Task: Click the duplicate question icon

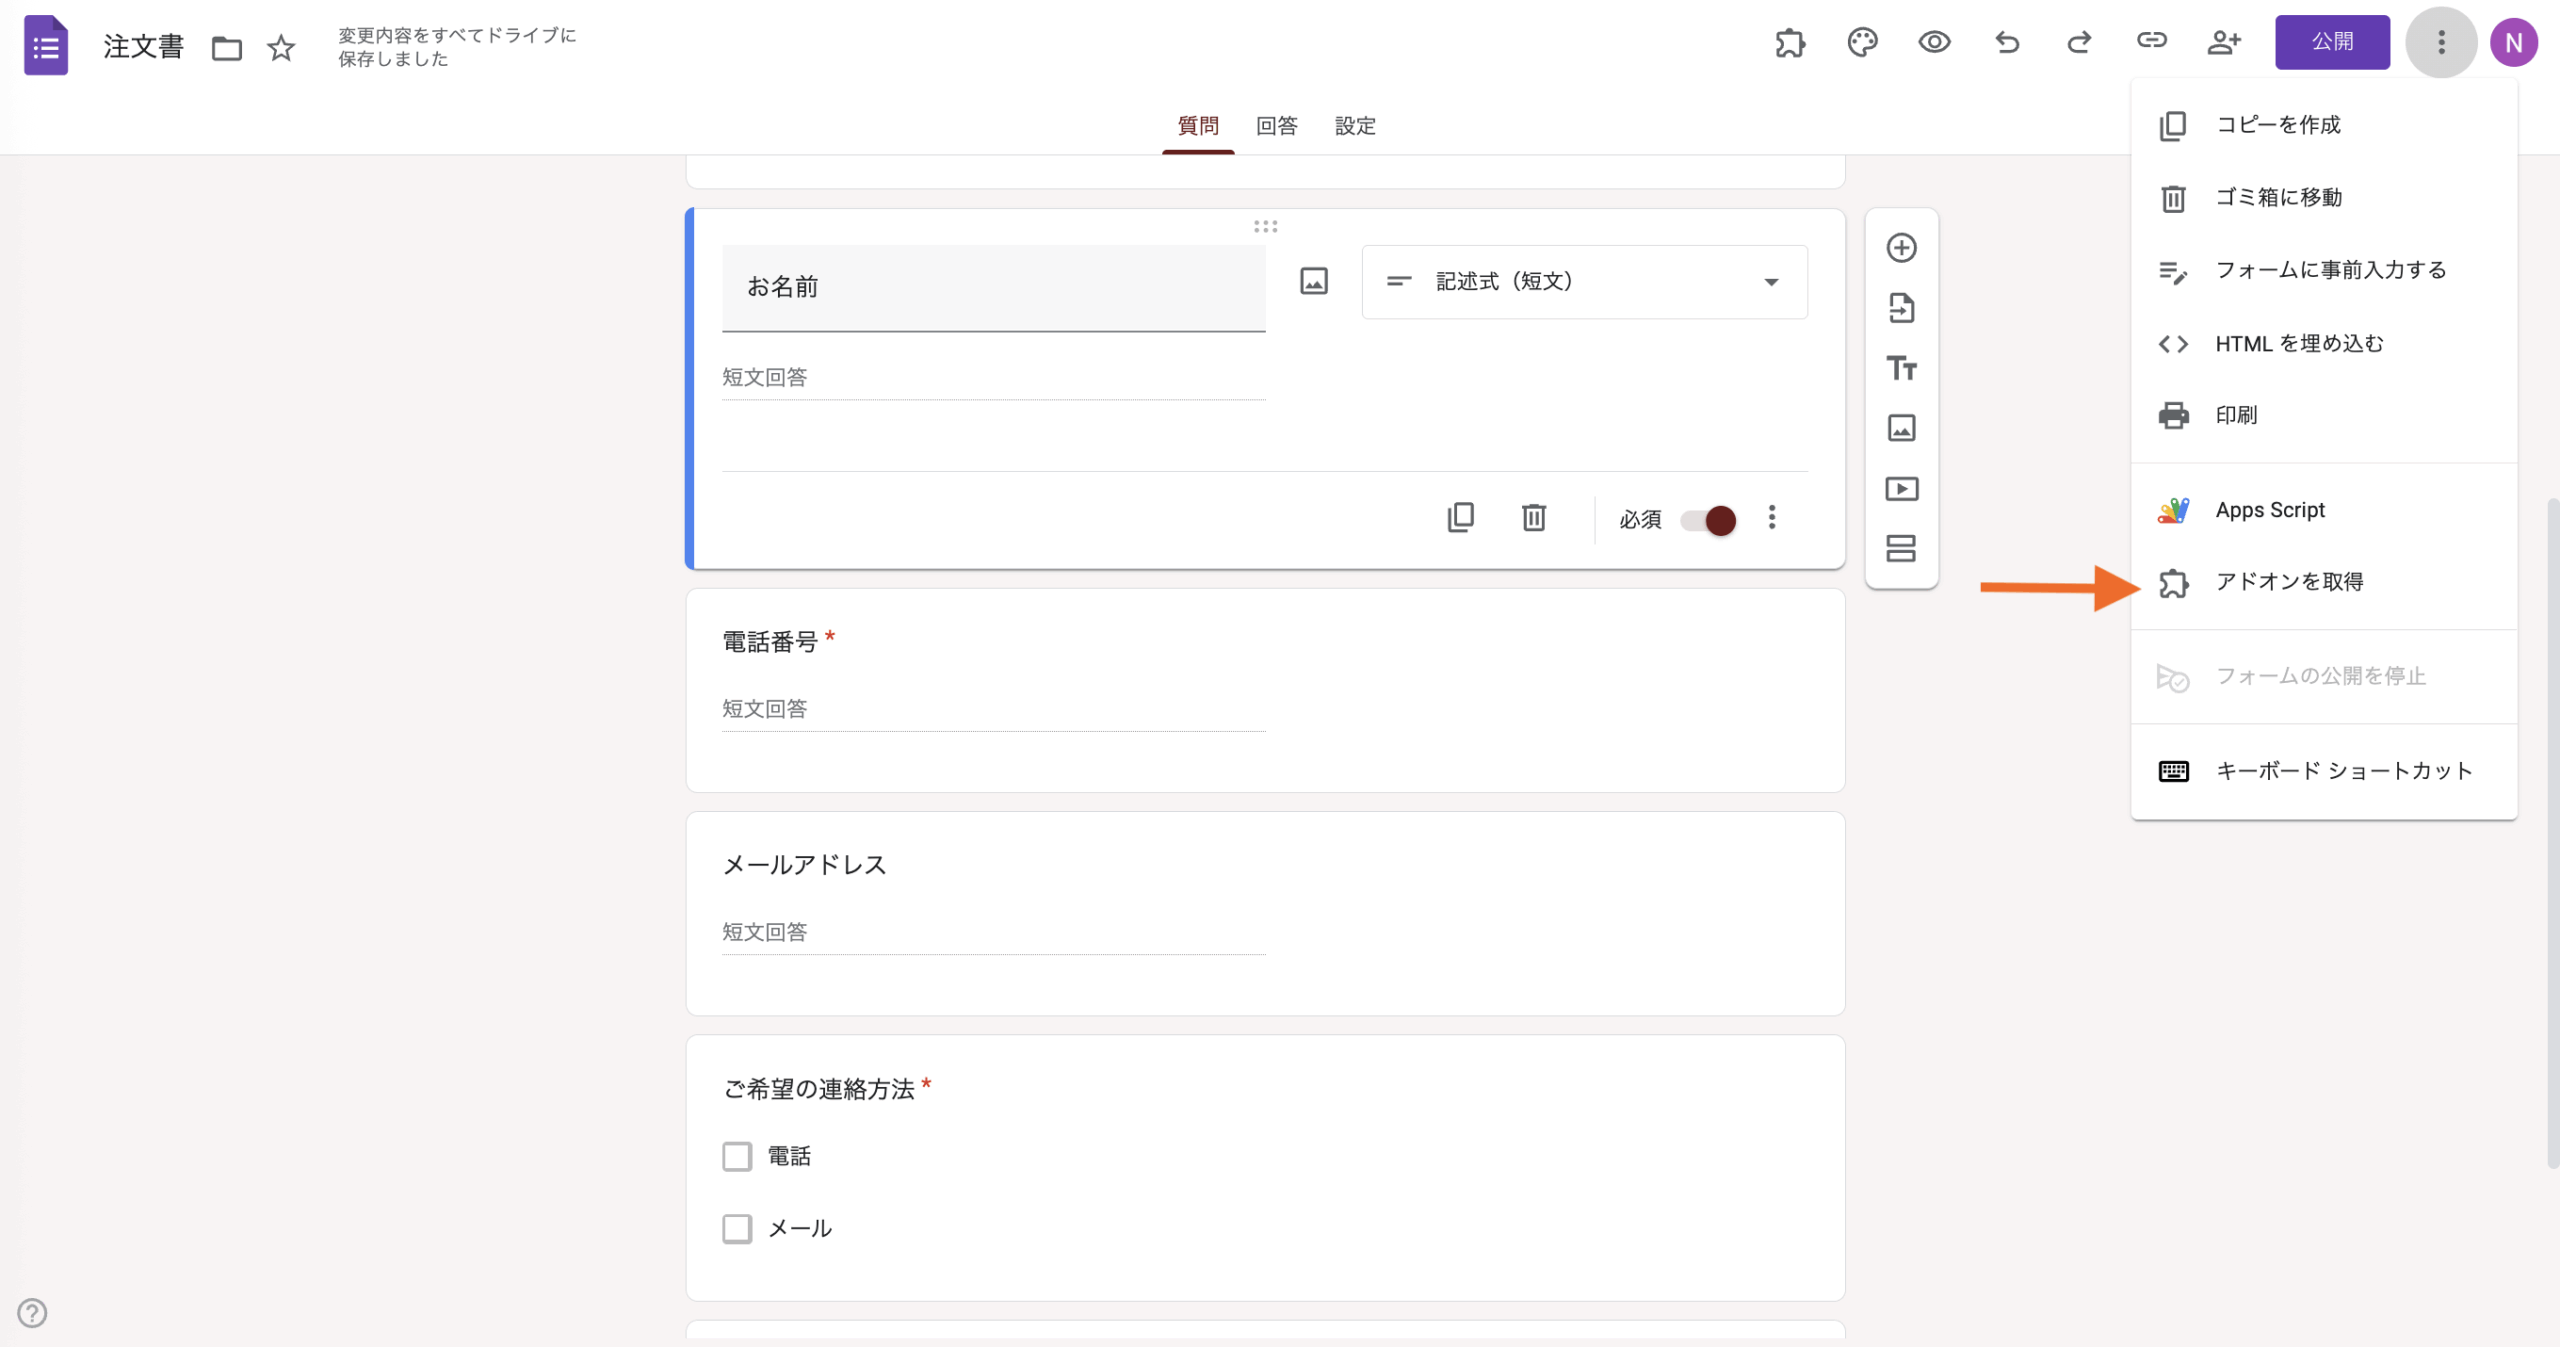Action: coord(1460,517)
